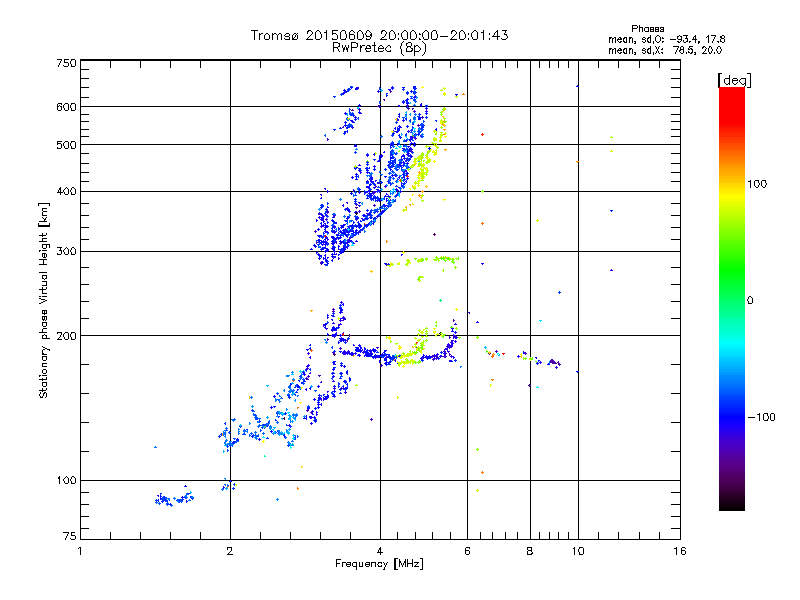Click the y-axis tick label "300"
The image size is (800, 600).
pos(66,252)
